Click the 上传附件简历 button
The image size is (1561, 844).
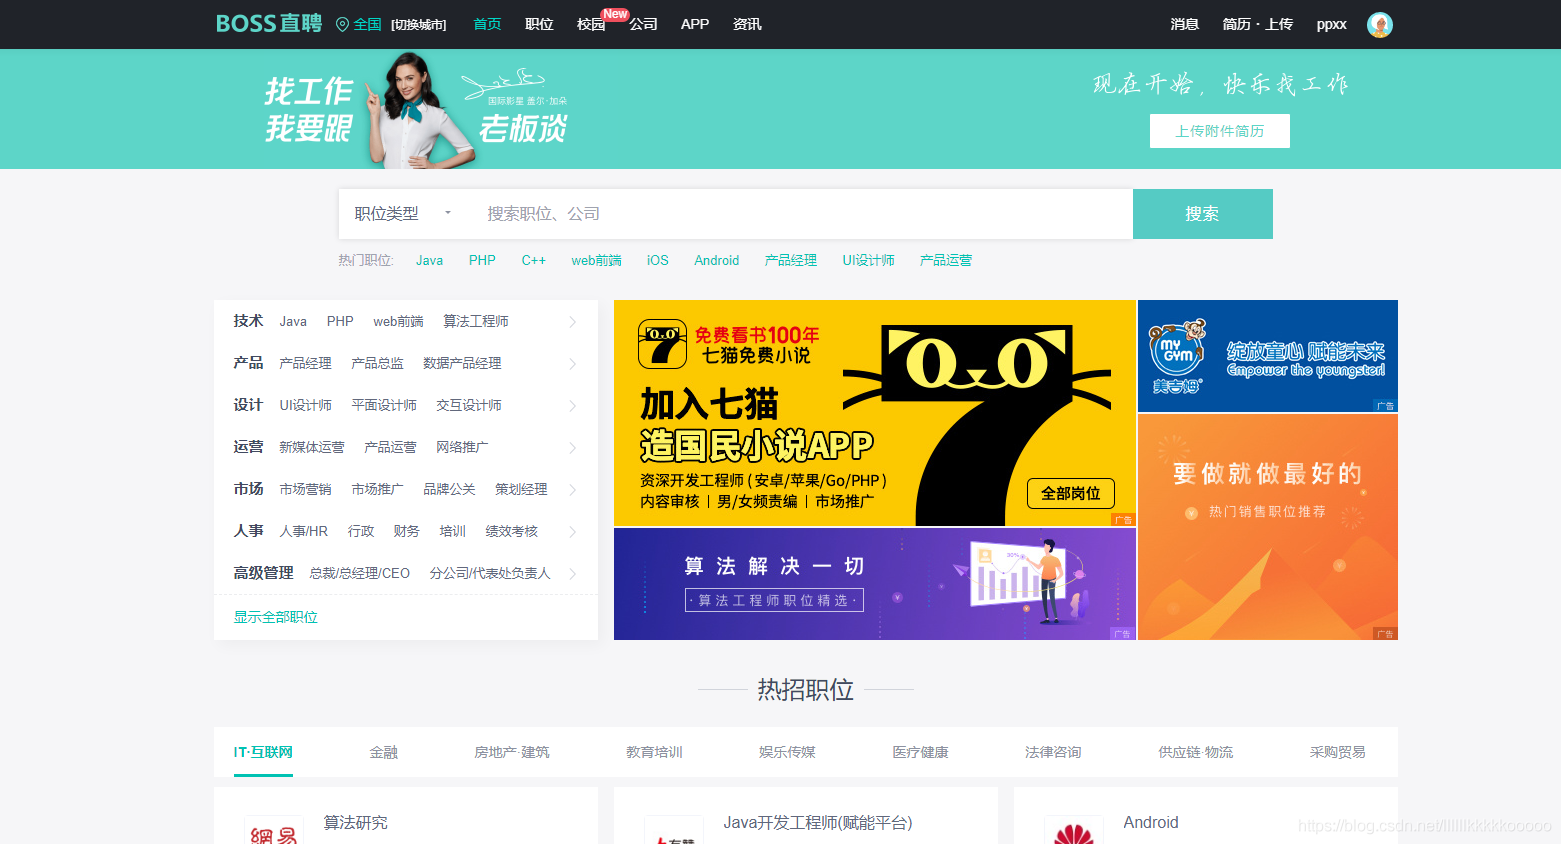(1219, 131)
